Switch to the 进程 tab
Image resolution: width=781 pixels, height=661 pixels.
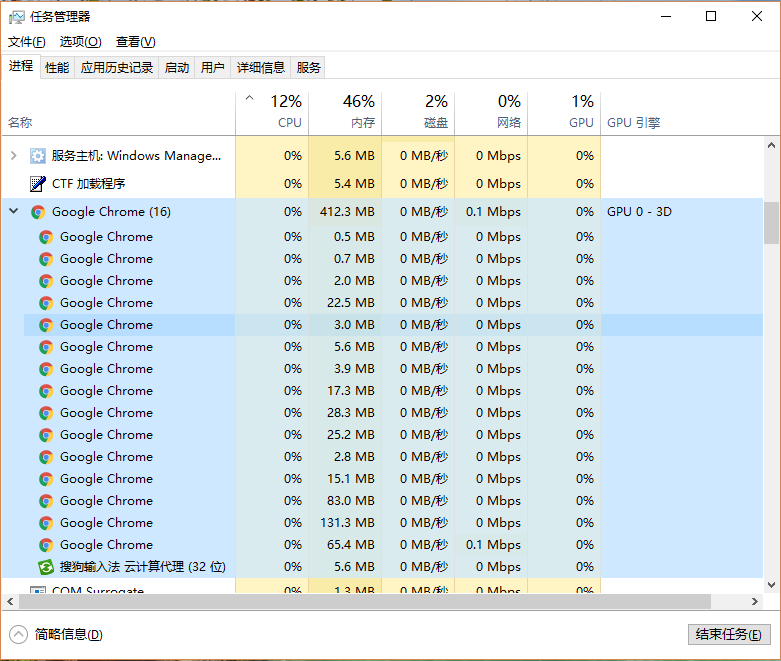point(21,66)
